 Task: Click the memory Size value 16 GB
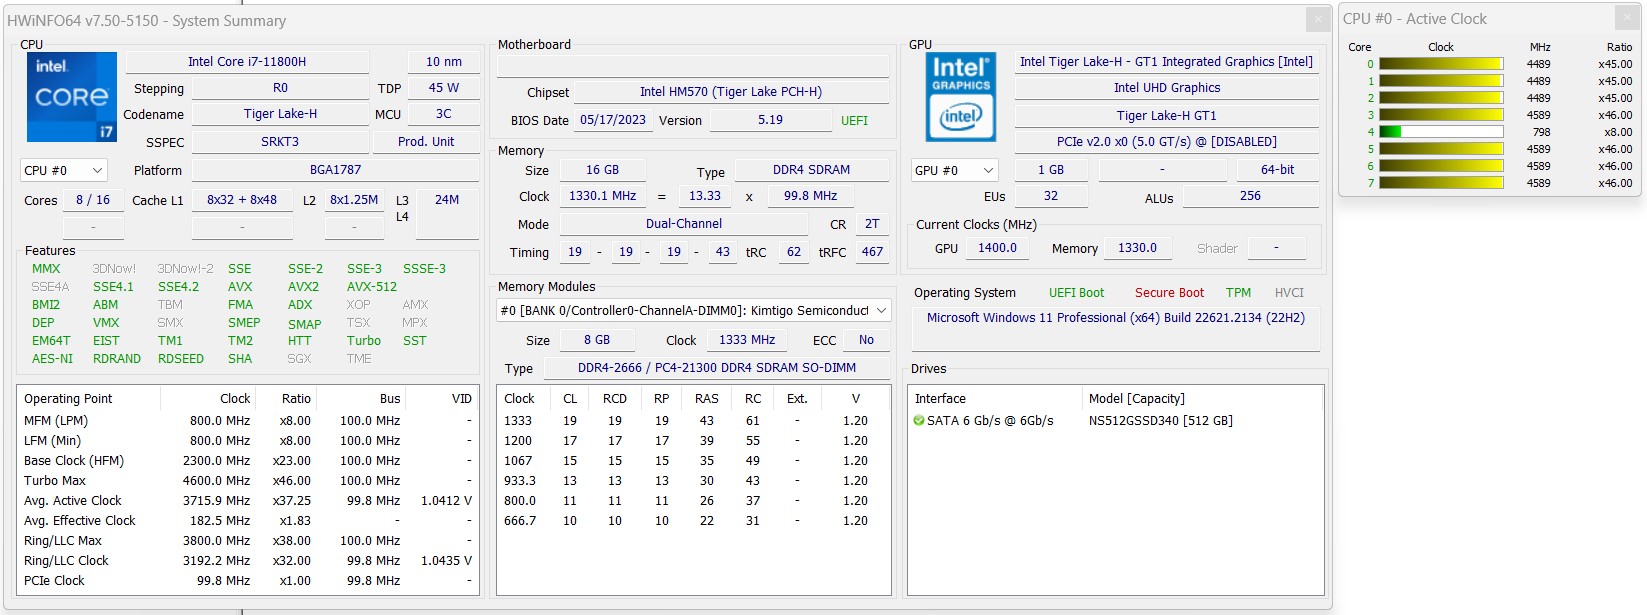click(x=602, y=170)
